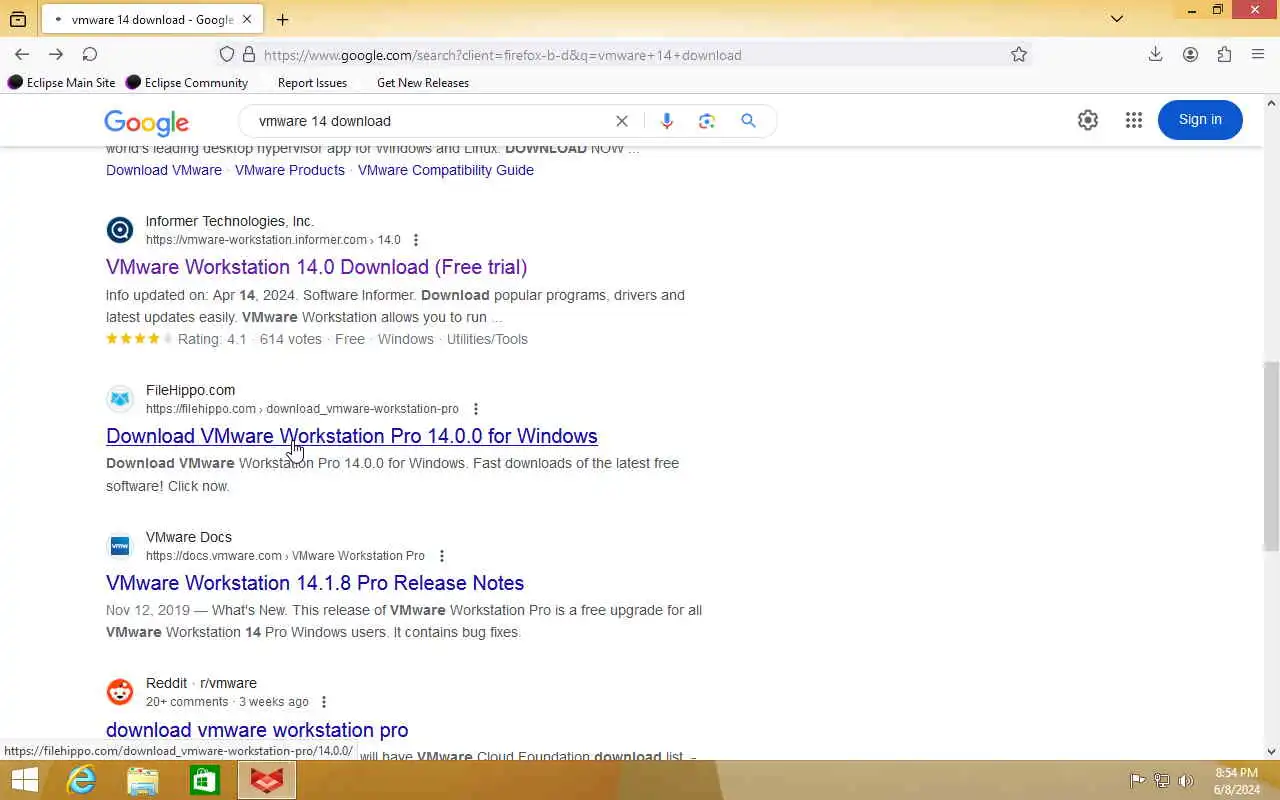Start voice search with microphone icon
Image resolution: width=1280 pixels, height=800 pixels.
tap(667, 121)
